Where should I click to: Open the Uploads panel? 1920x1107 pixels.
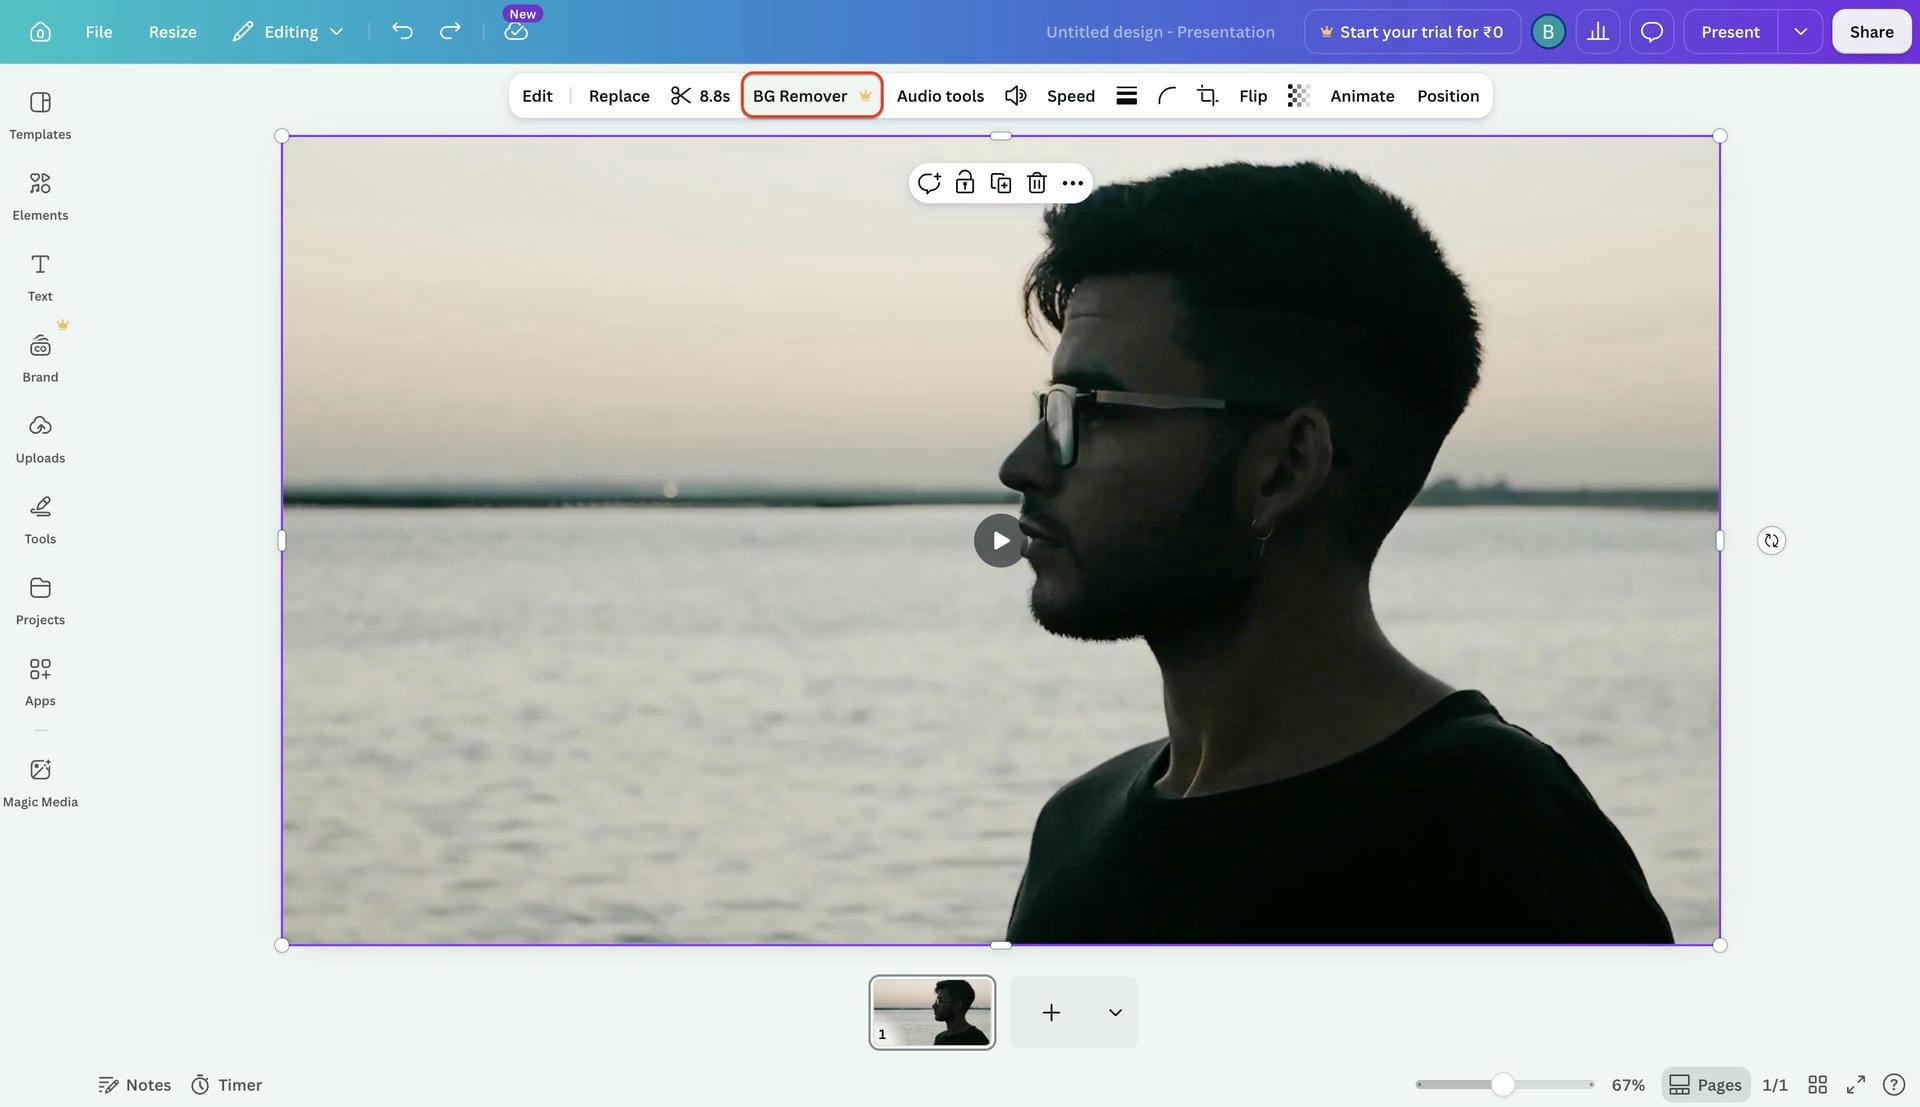(40, 440)
